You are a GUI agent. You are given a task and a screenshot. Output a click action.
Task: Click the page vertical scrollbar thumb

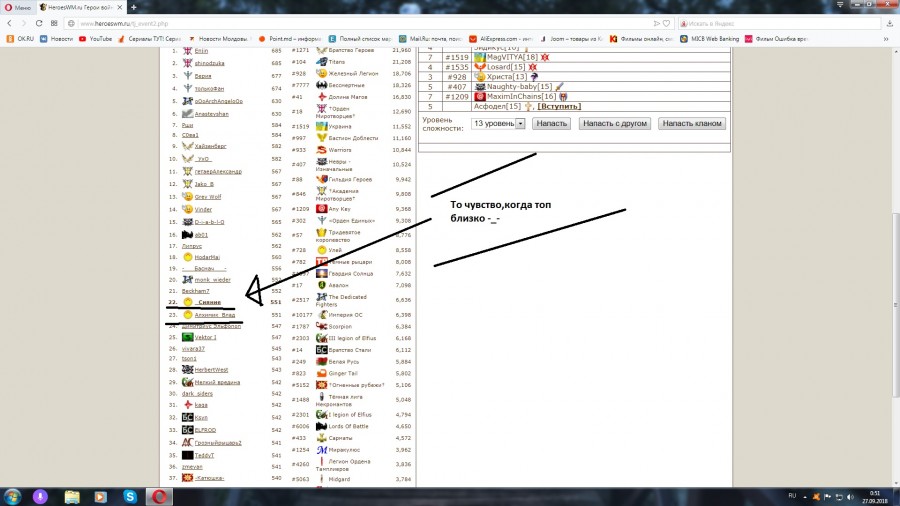[896, 304]
